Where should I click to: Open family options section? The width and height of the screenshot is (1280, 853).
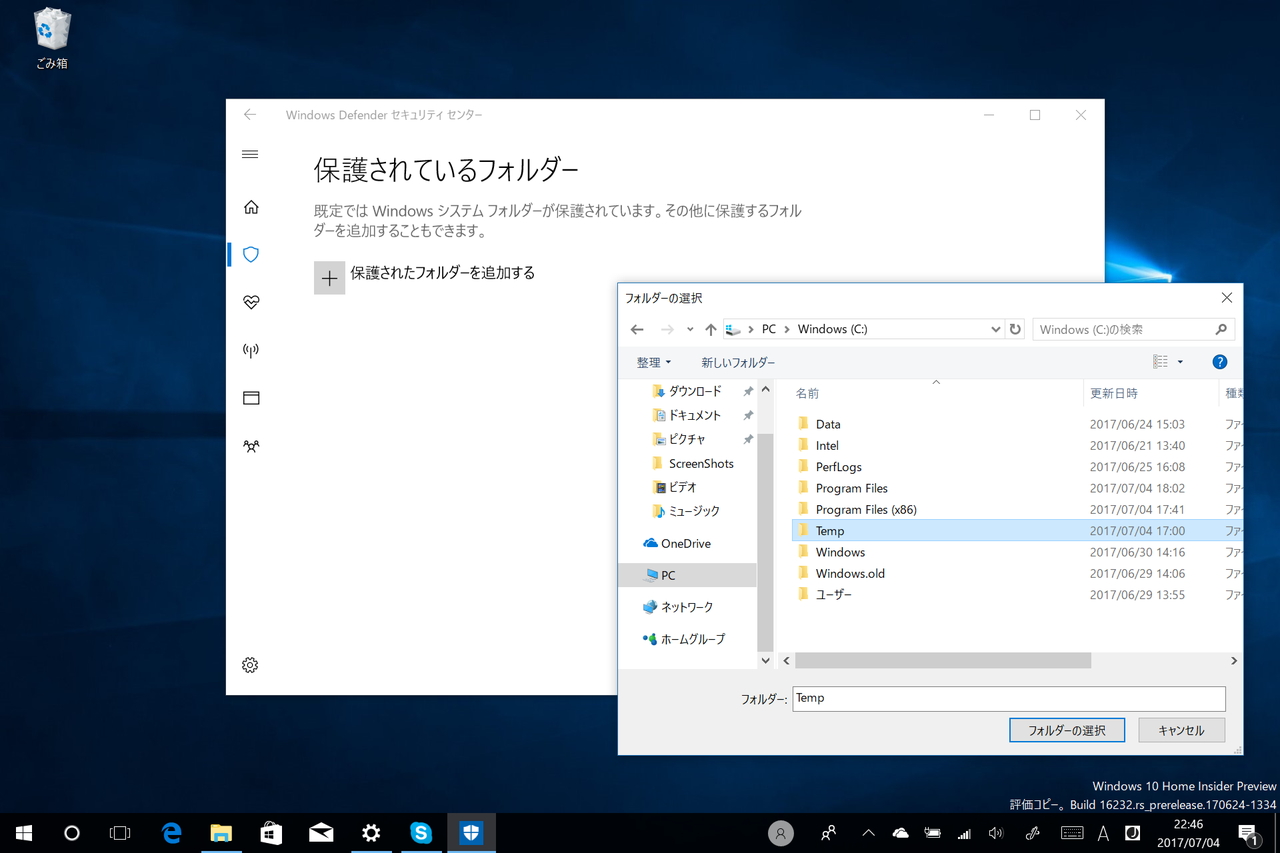(249, 446)
